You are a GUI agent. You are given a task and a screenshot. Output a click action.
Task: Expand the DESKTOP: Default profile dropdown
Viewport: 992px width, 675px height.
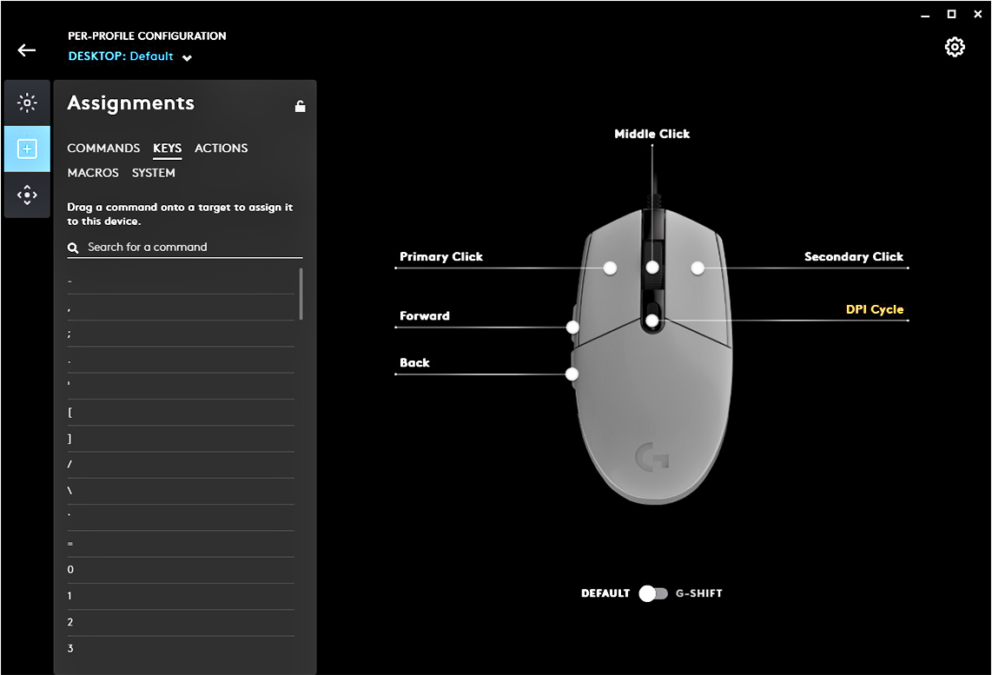click(x=130, y=56)
